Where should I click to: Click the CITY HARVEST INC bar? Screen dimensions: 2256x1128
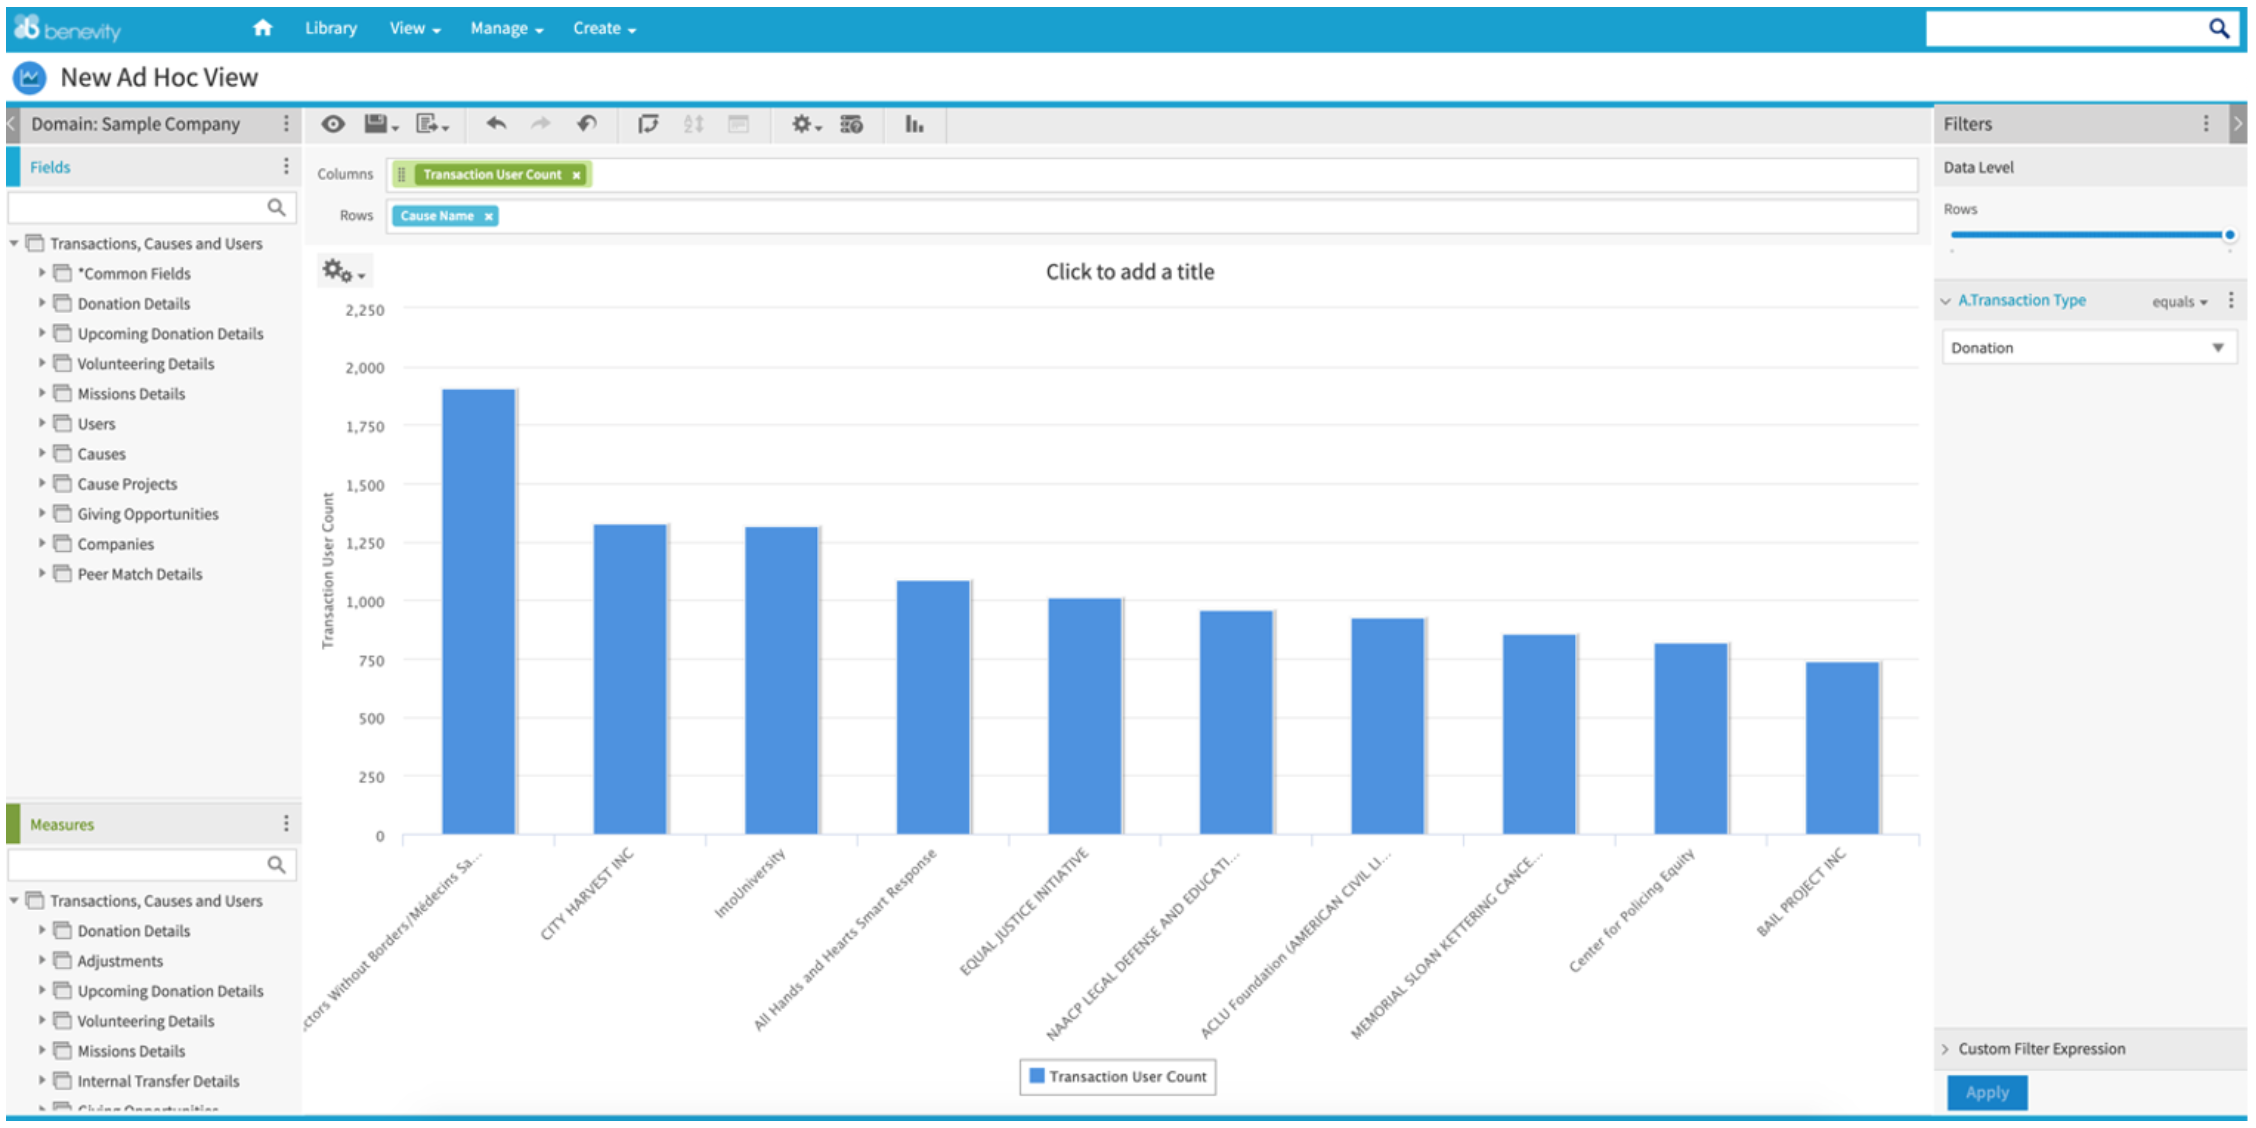click(x=630, y=679)
